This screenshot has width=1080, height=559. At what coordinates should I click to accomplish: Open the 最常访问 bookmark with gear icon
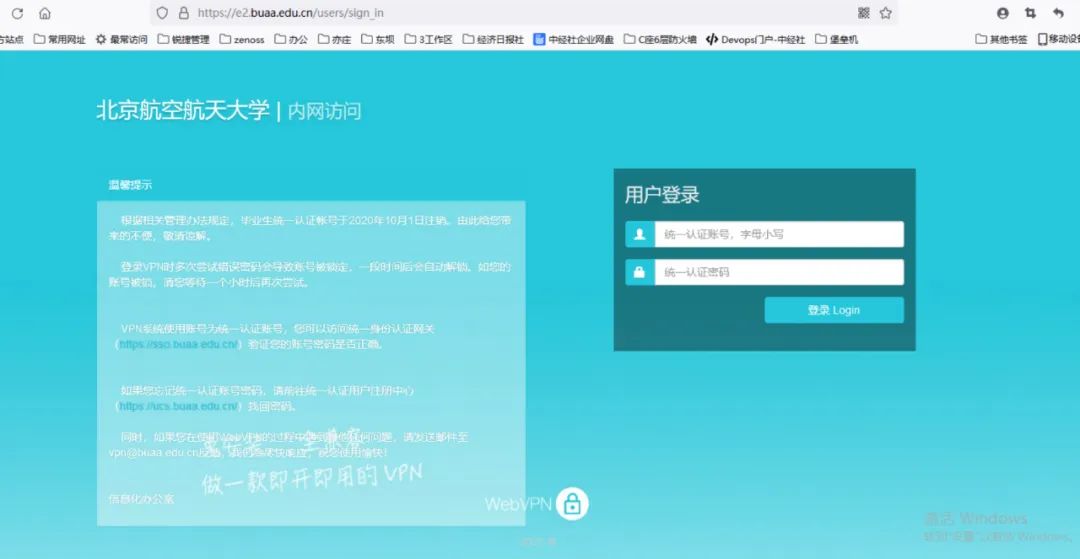pos(121,39)
